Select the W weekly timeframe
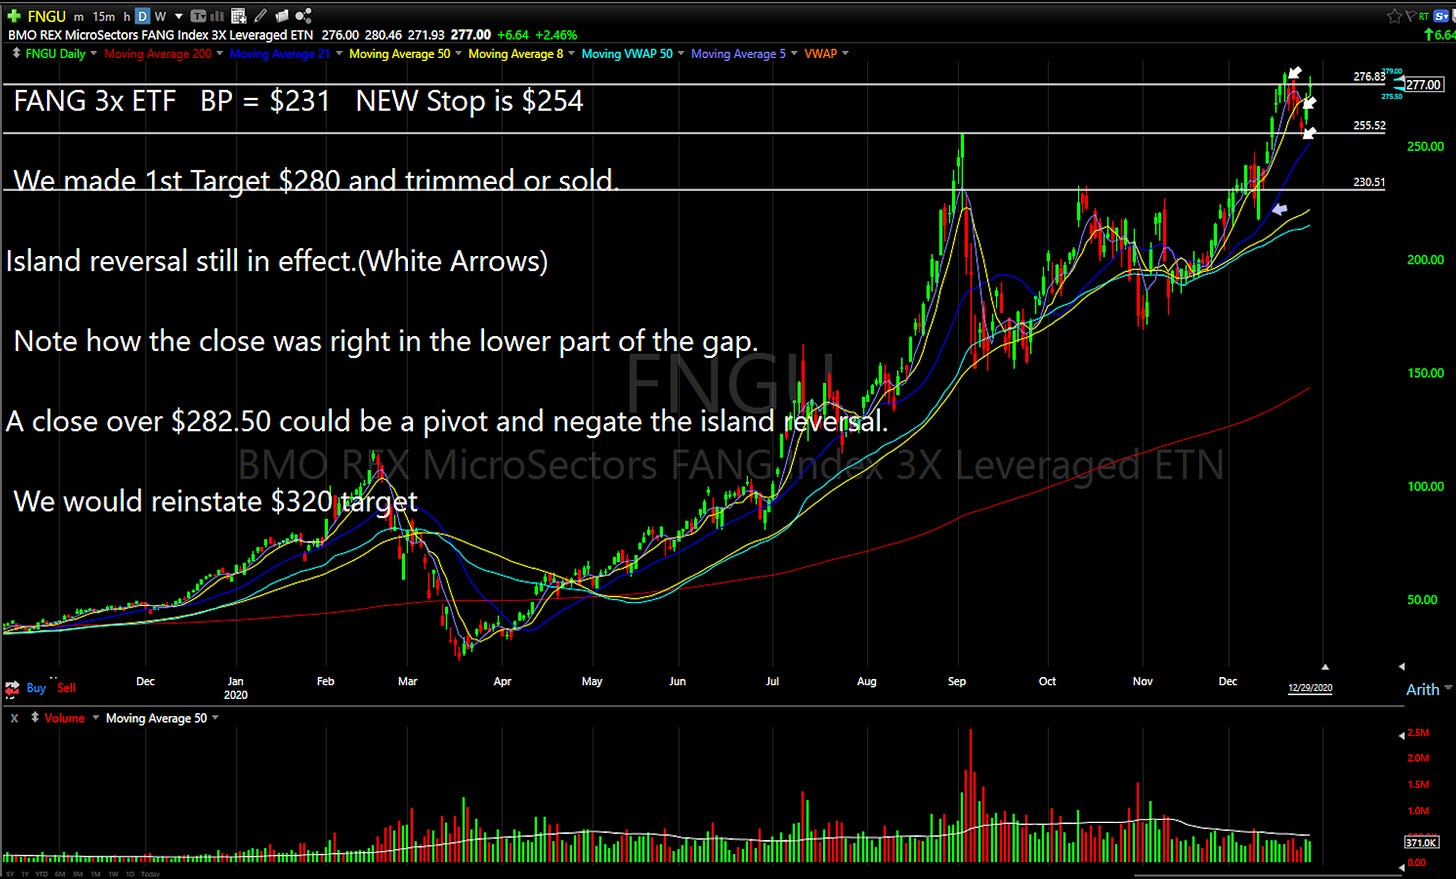 click(x=160, y=17)
